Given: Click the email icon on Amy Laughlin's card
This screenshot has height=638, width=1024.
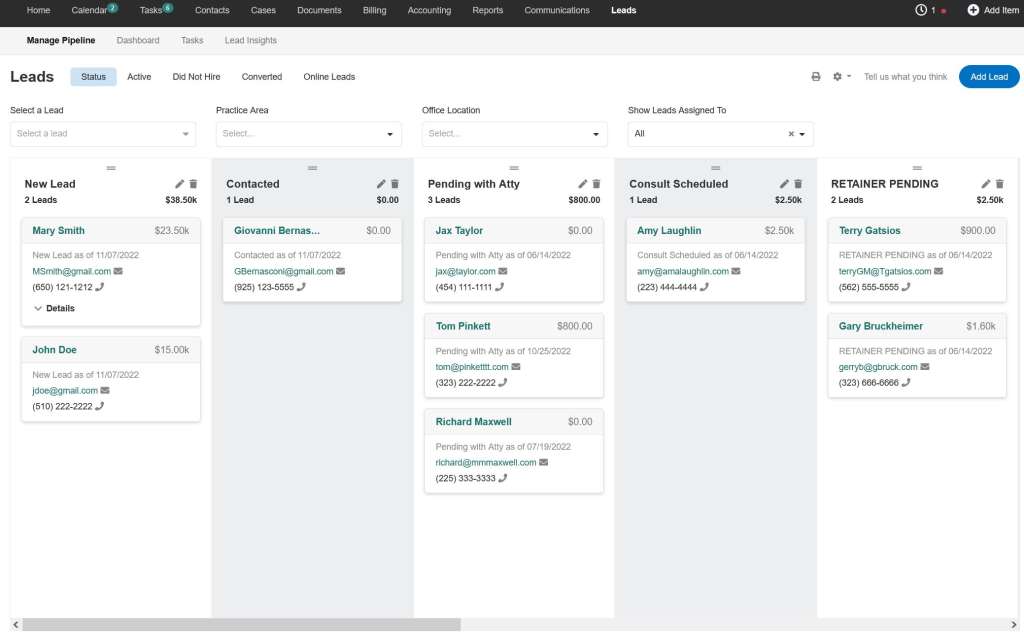Looking at the screenshot, I should (737, 270).
